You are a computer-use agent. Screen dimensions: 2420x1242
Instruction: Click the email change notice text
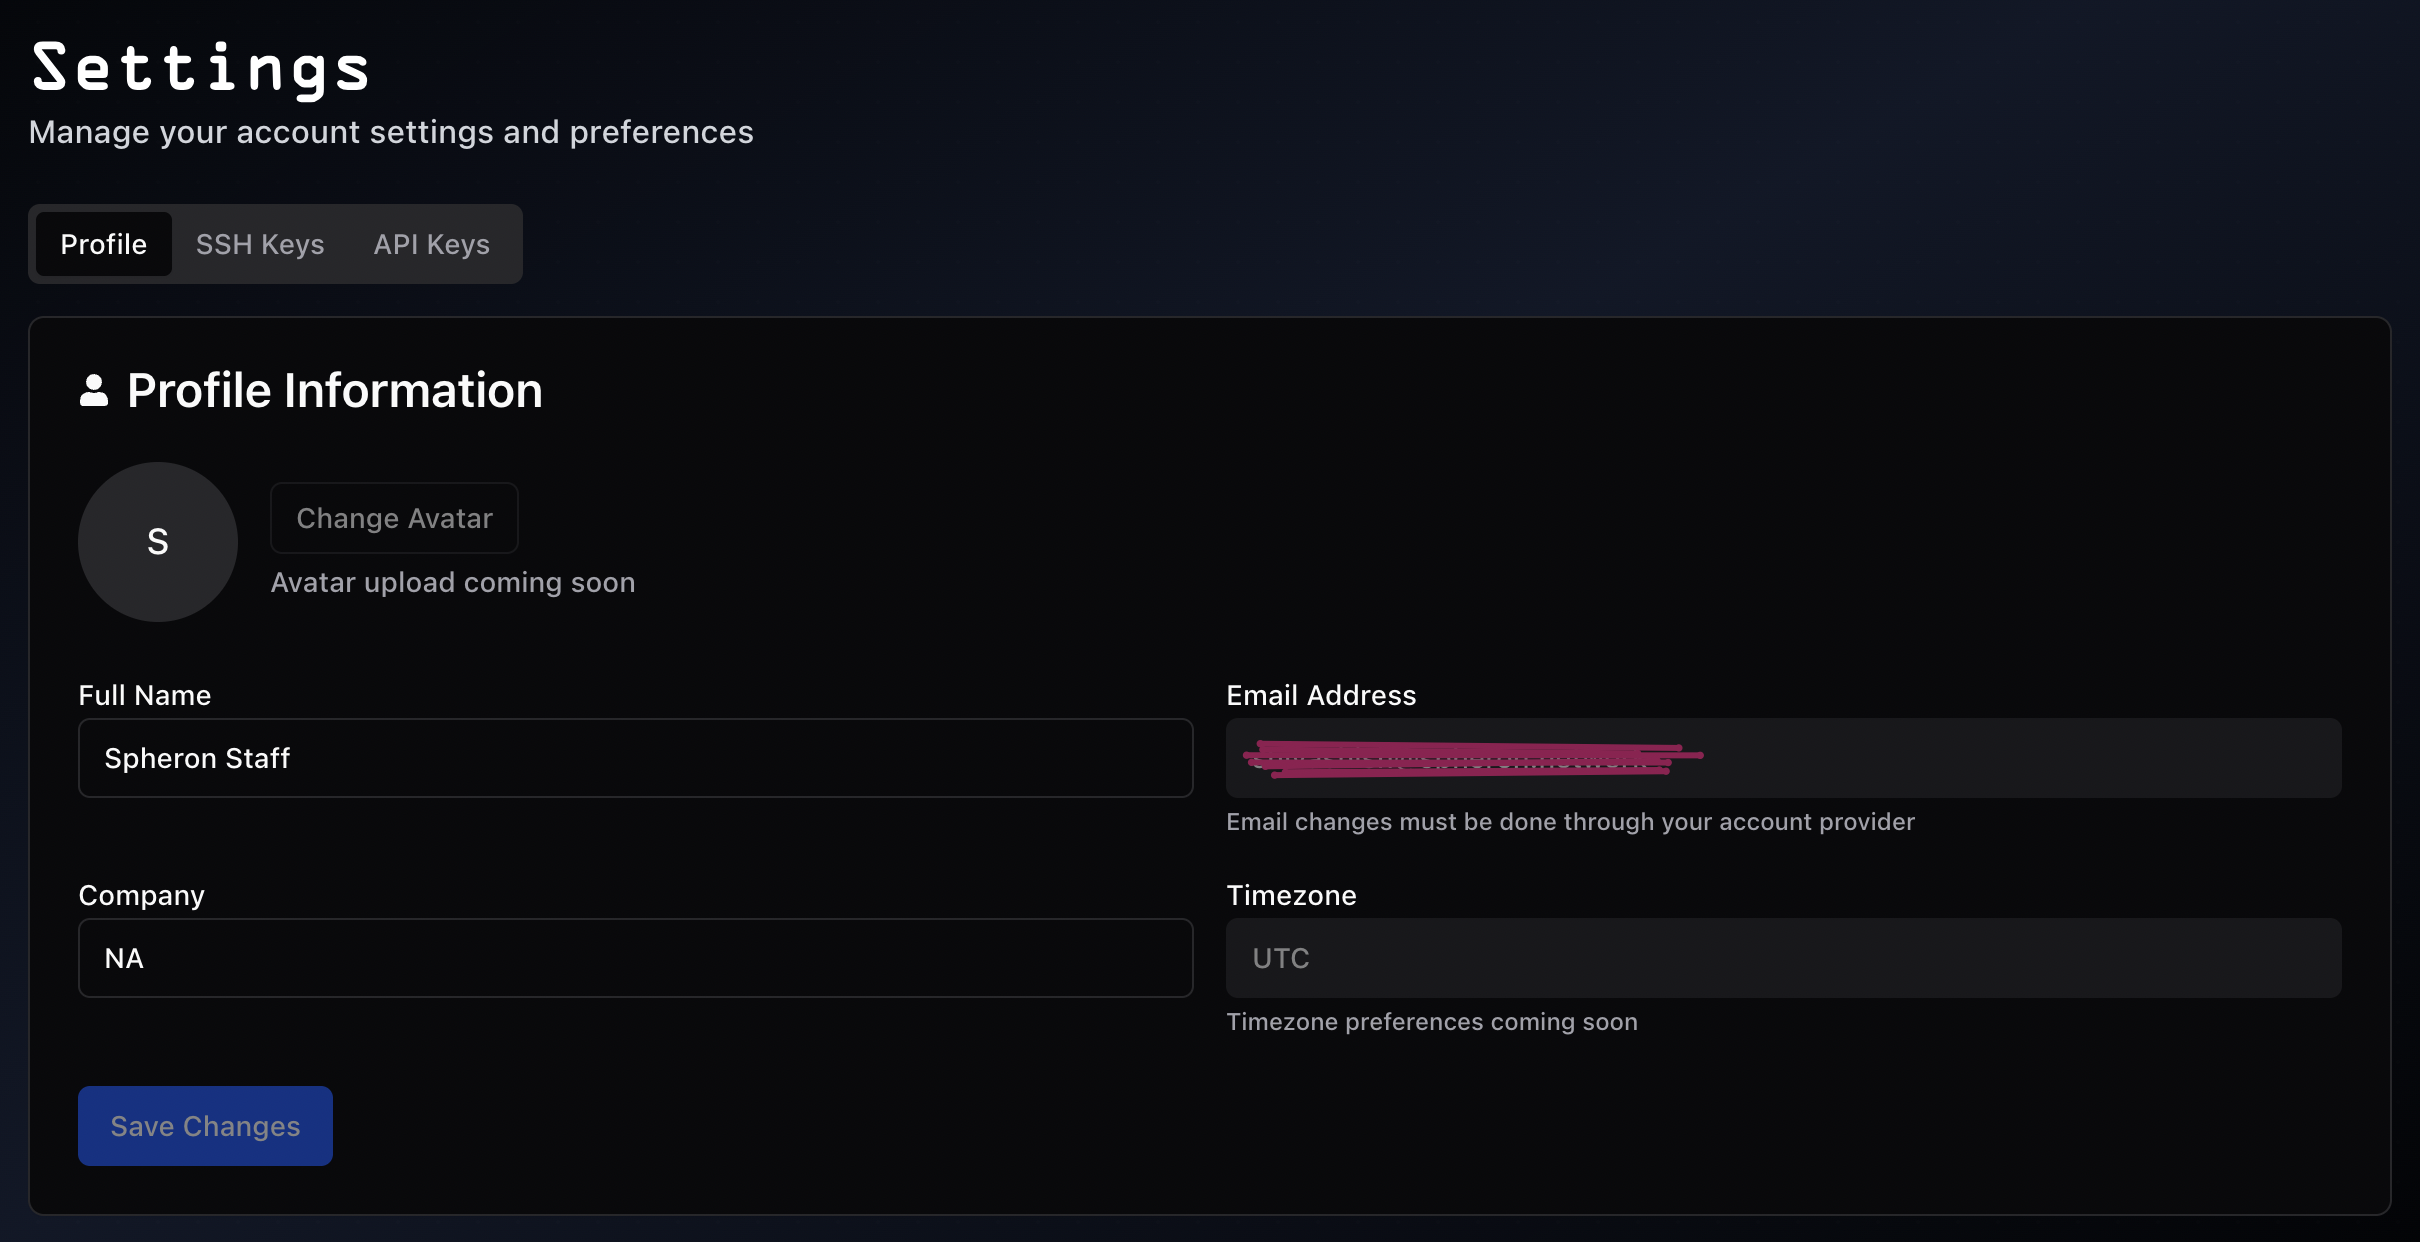1570,822
